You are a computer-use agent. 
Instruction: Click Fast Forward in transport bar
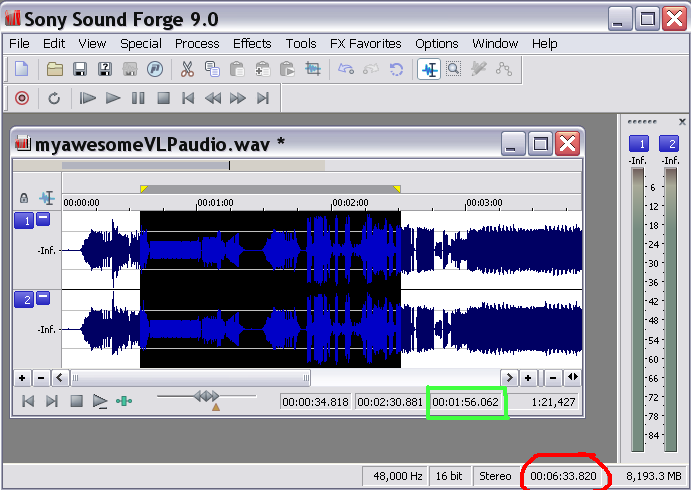click(x=238, y=98)
